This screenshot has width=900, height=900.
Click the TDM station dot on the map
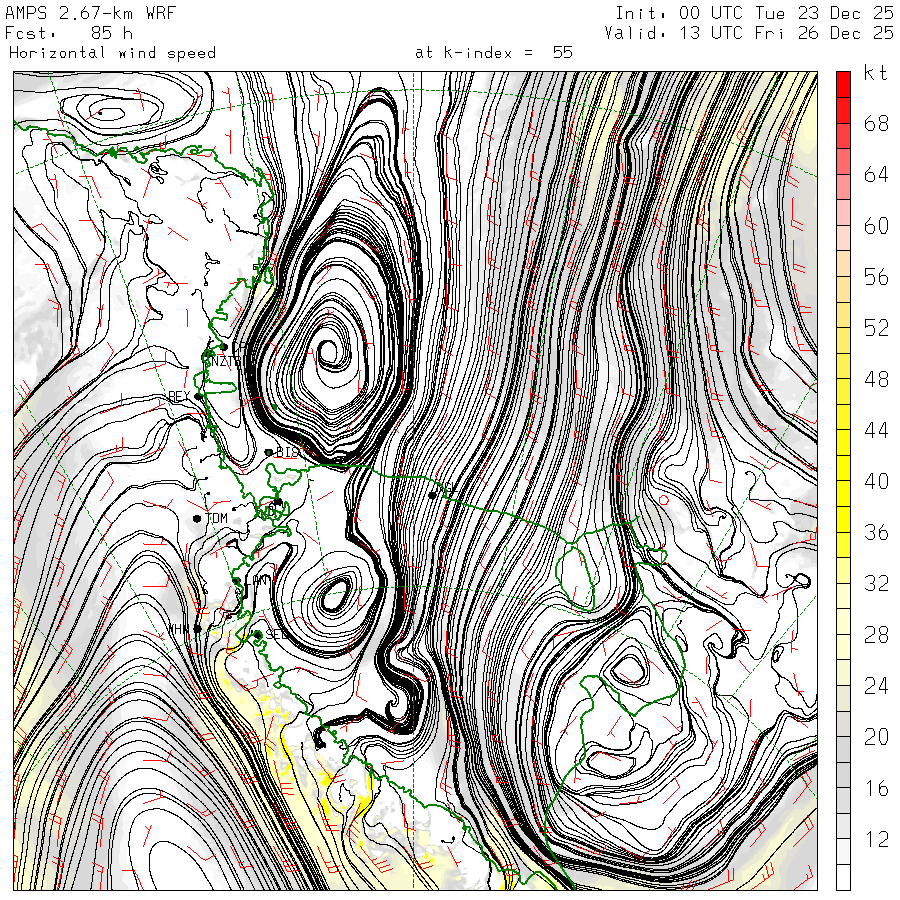click(x=197, y=518)
